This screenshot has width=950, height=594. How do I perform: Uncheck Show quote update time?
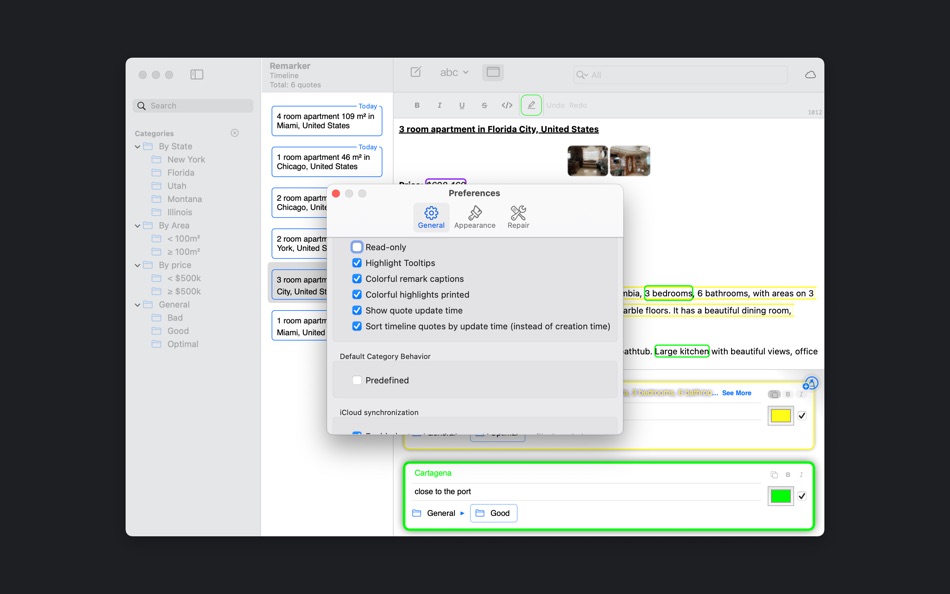pos(357,310)
